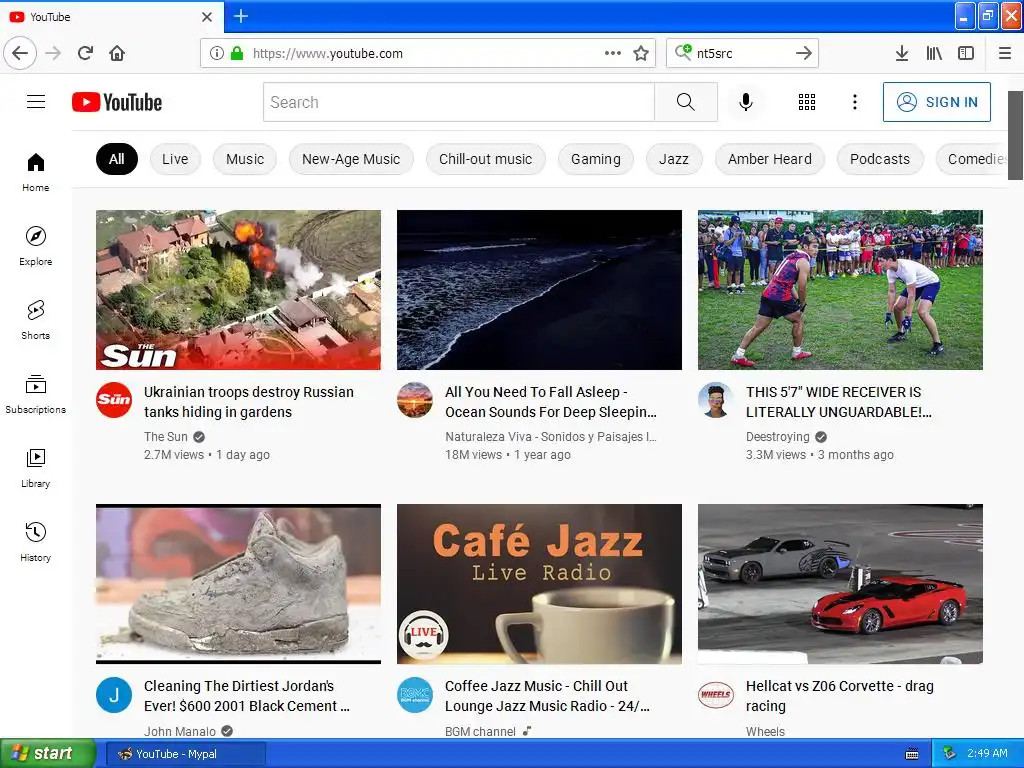Click the YouTube search input field

pos(459,102)
